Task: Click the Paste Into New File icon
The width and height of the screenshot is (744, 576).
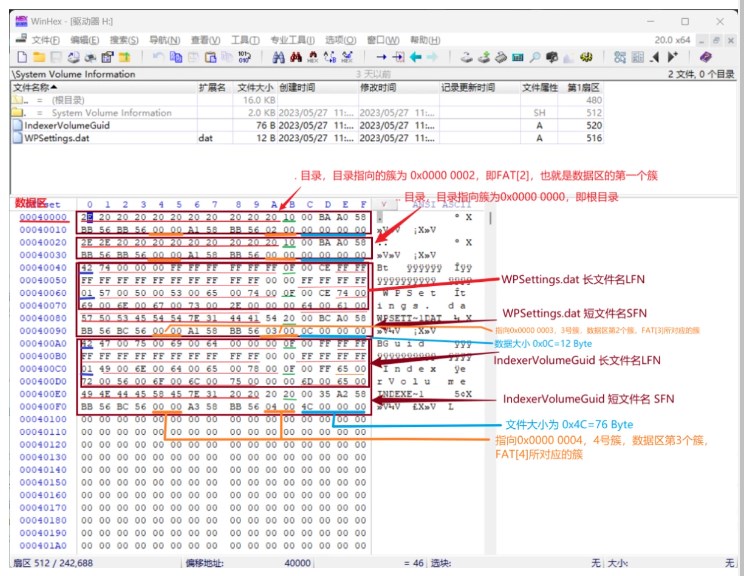Action: tap(210, 57)
